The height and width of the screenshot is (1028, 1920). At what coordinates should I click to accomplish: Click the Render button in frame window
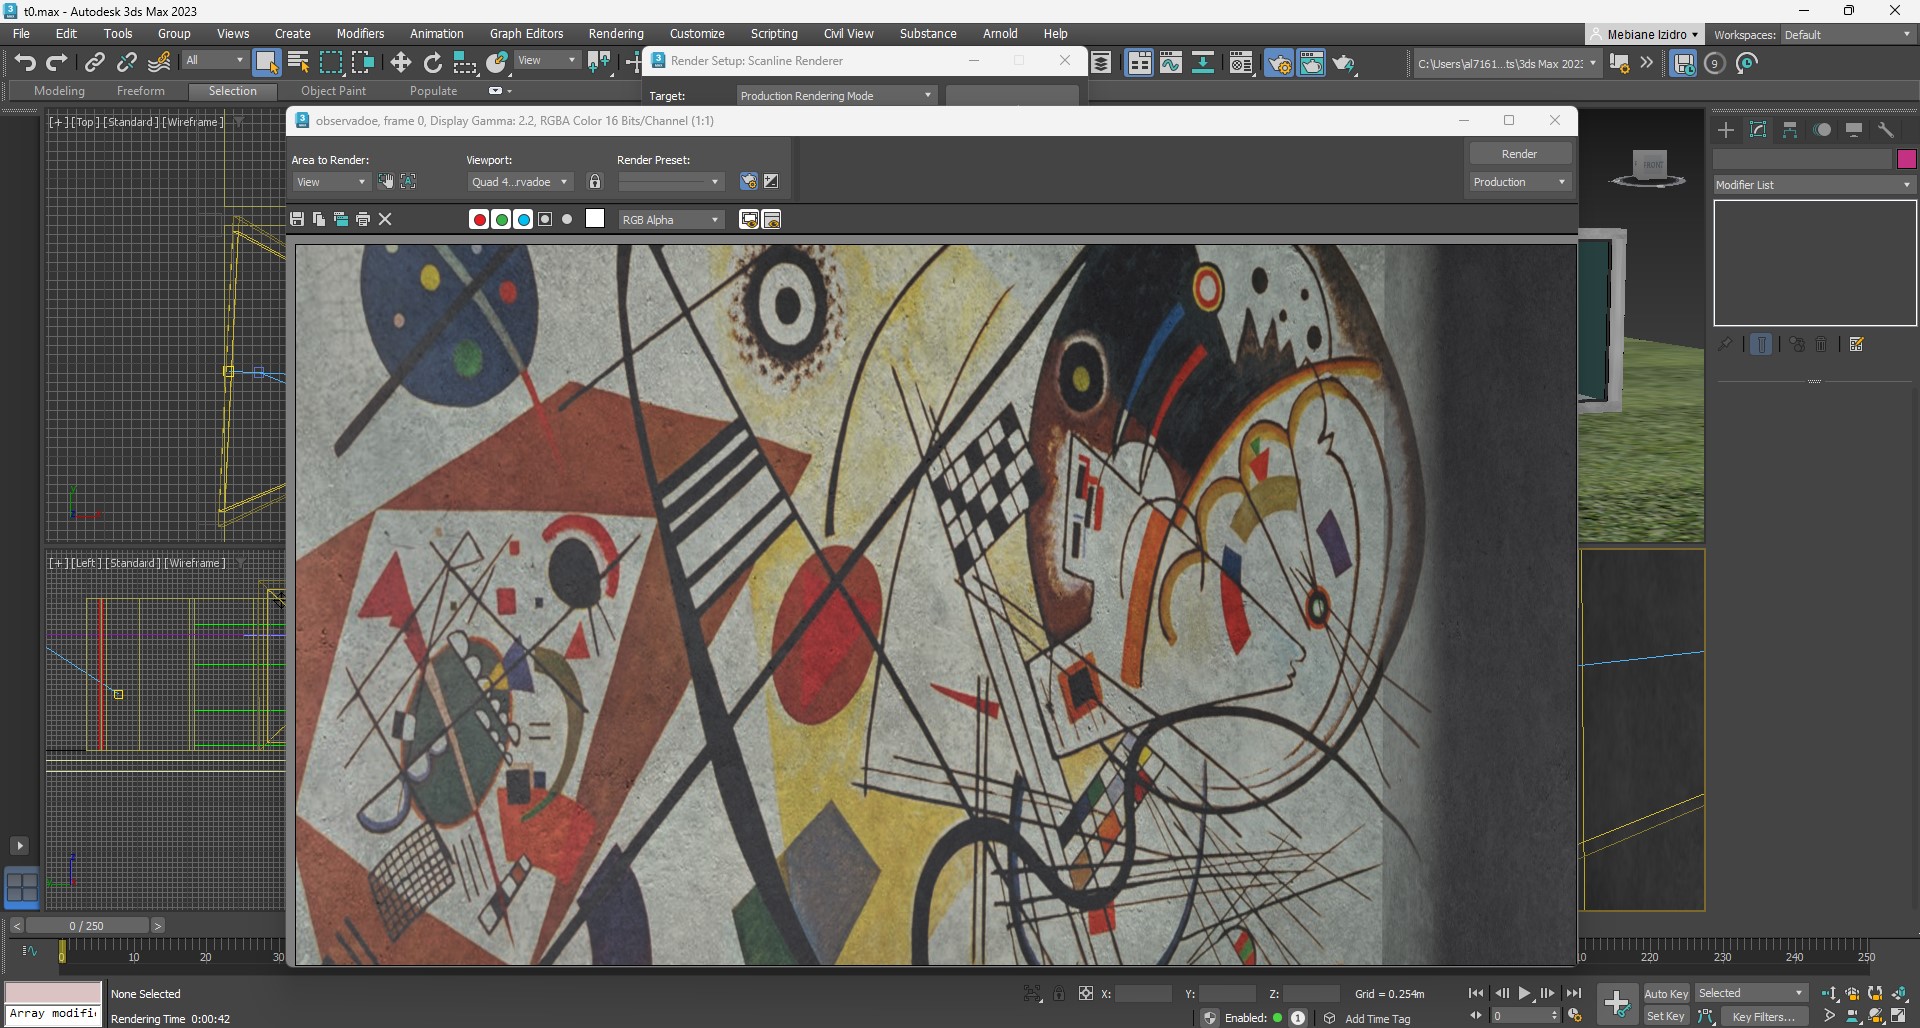pyautogui.click(x=1520, y=154)
